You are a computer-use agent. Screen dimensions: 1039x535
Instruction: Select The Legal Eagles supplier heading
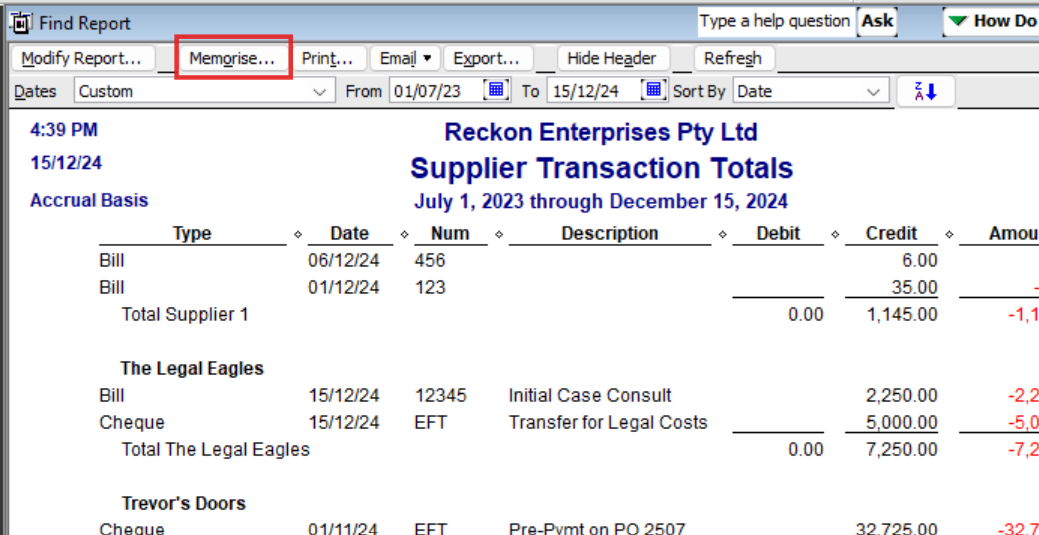click(x=192, y=369)
